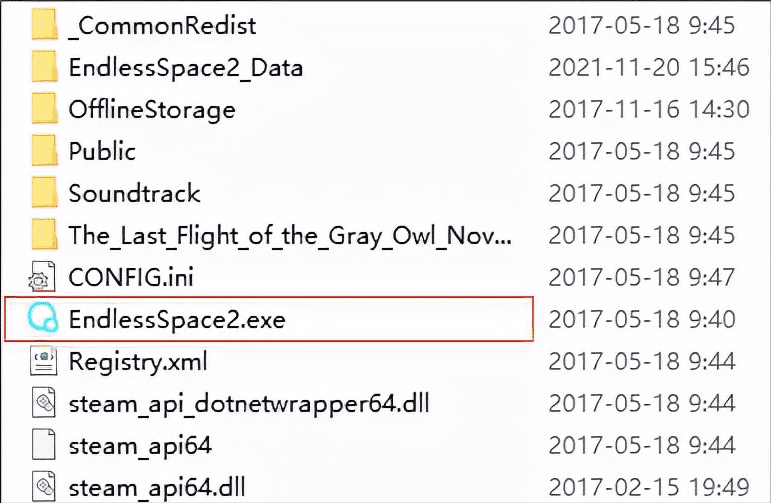Click the Registry.xml file name
The image size is (771, 503).
138,362
